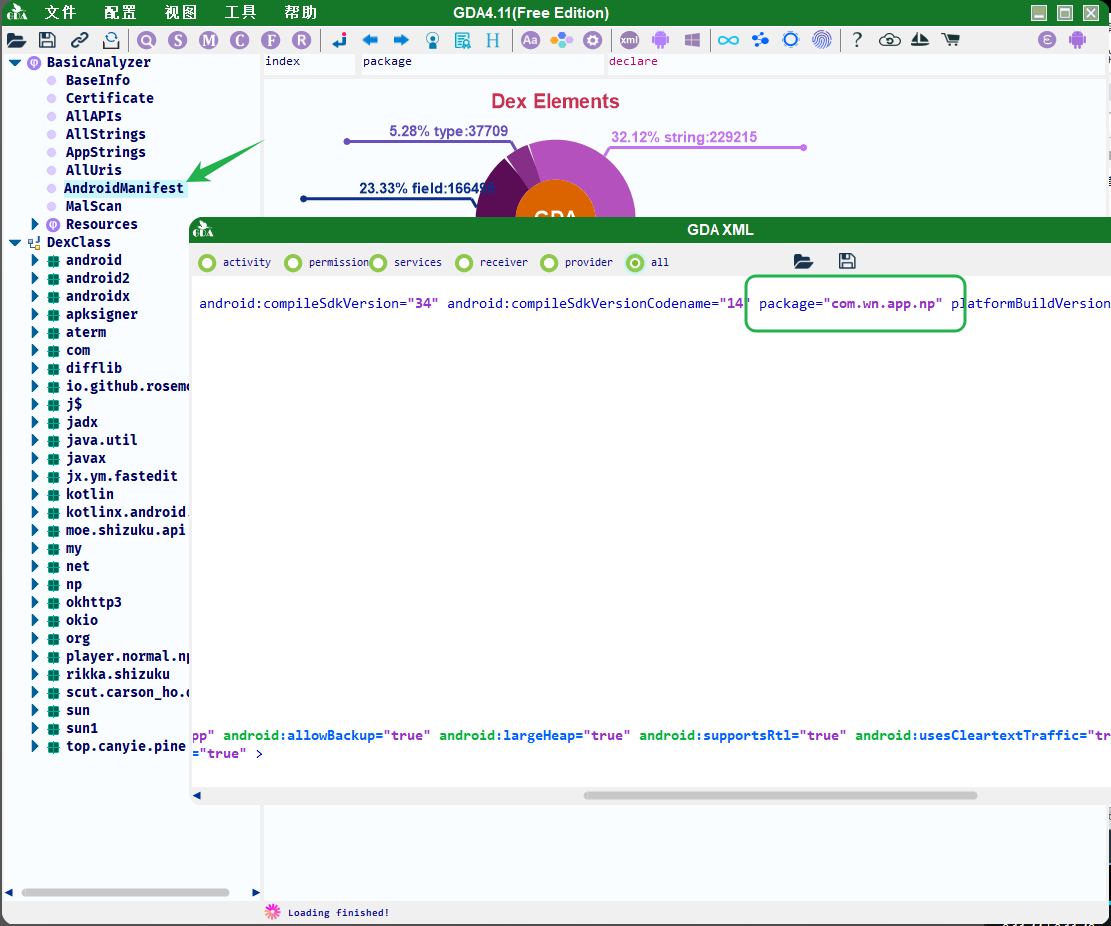Open the Certificate item in BasicAnalyzer
The width and height of the screenshot is (1111, 926).
(110, 98)
